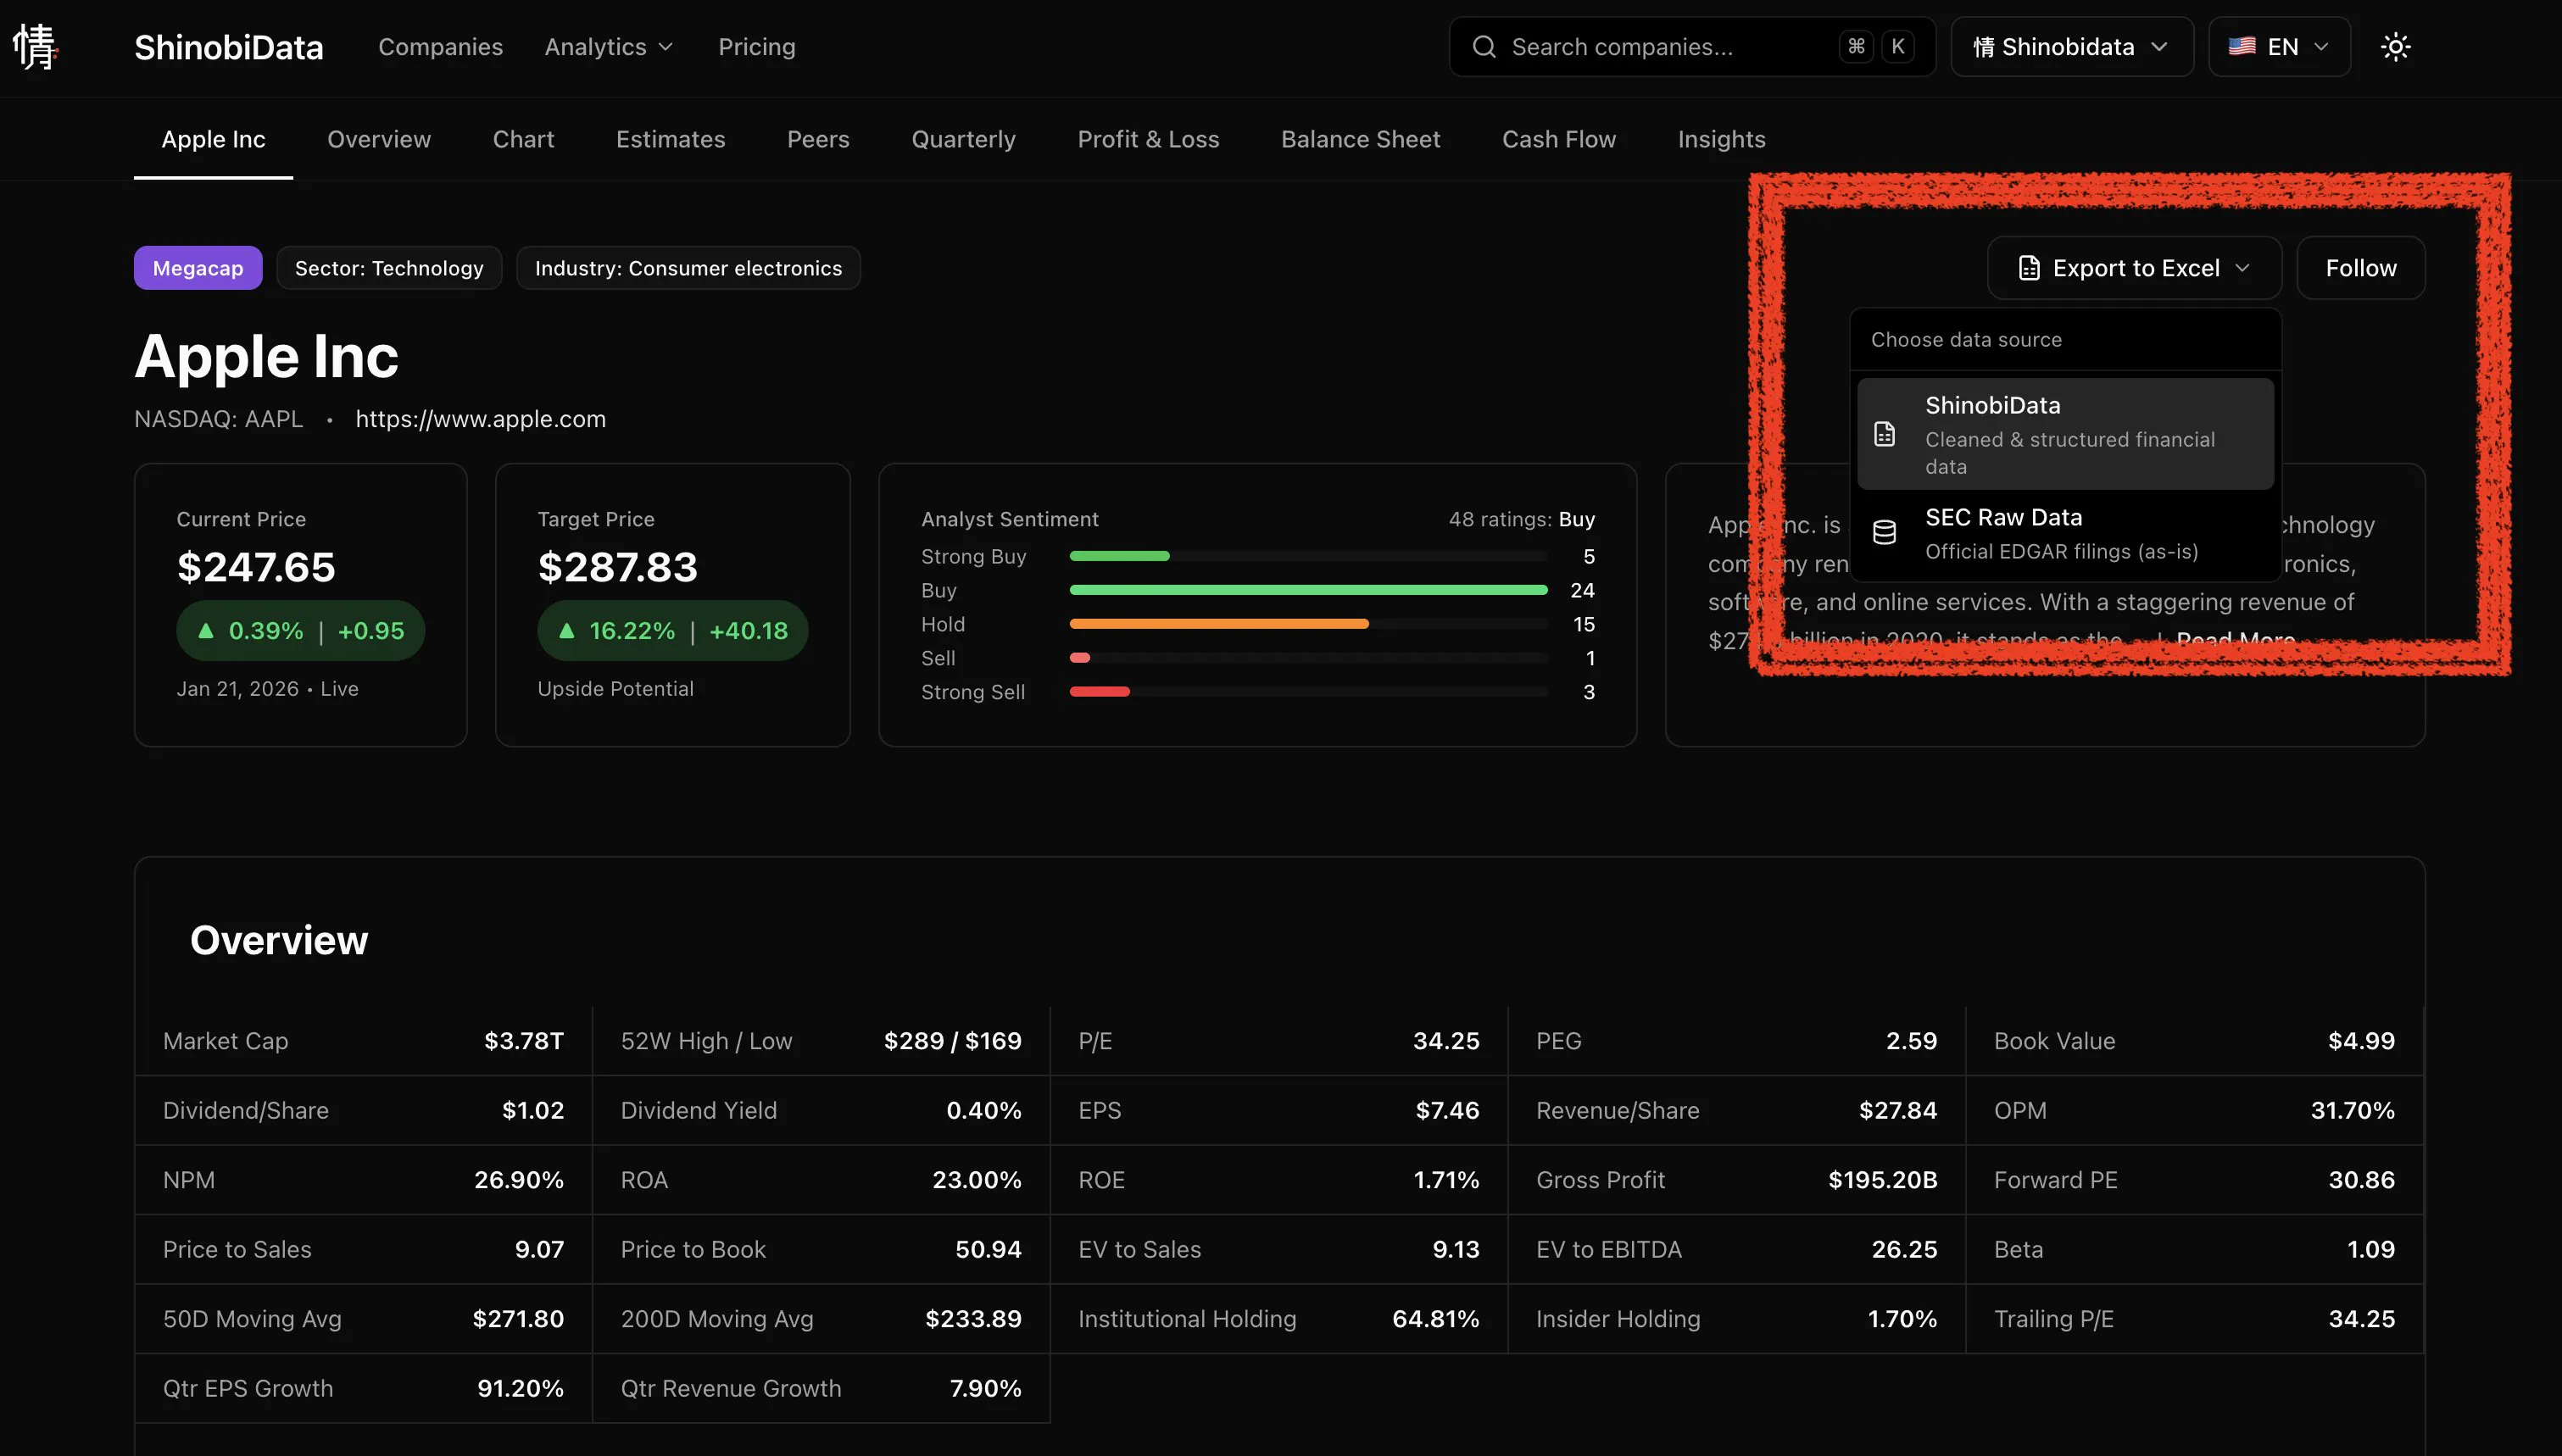This screenshot has width=2562, height=1456.
Task: Toggle the light/dark theme sun icon
Action: tap(2395, 47)
